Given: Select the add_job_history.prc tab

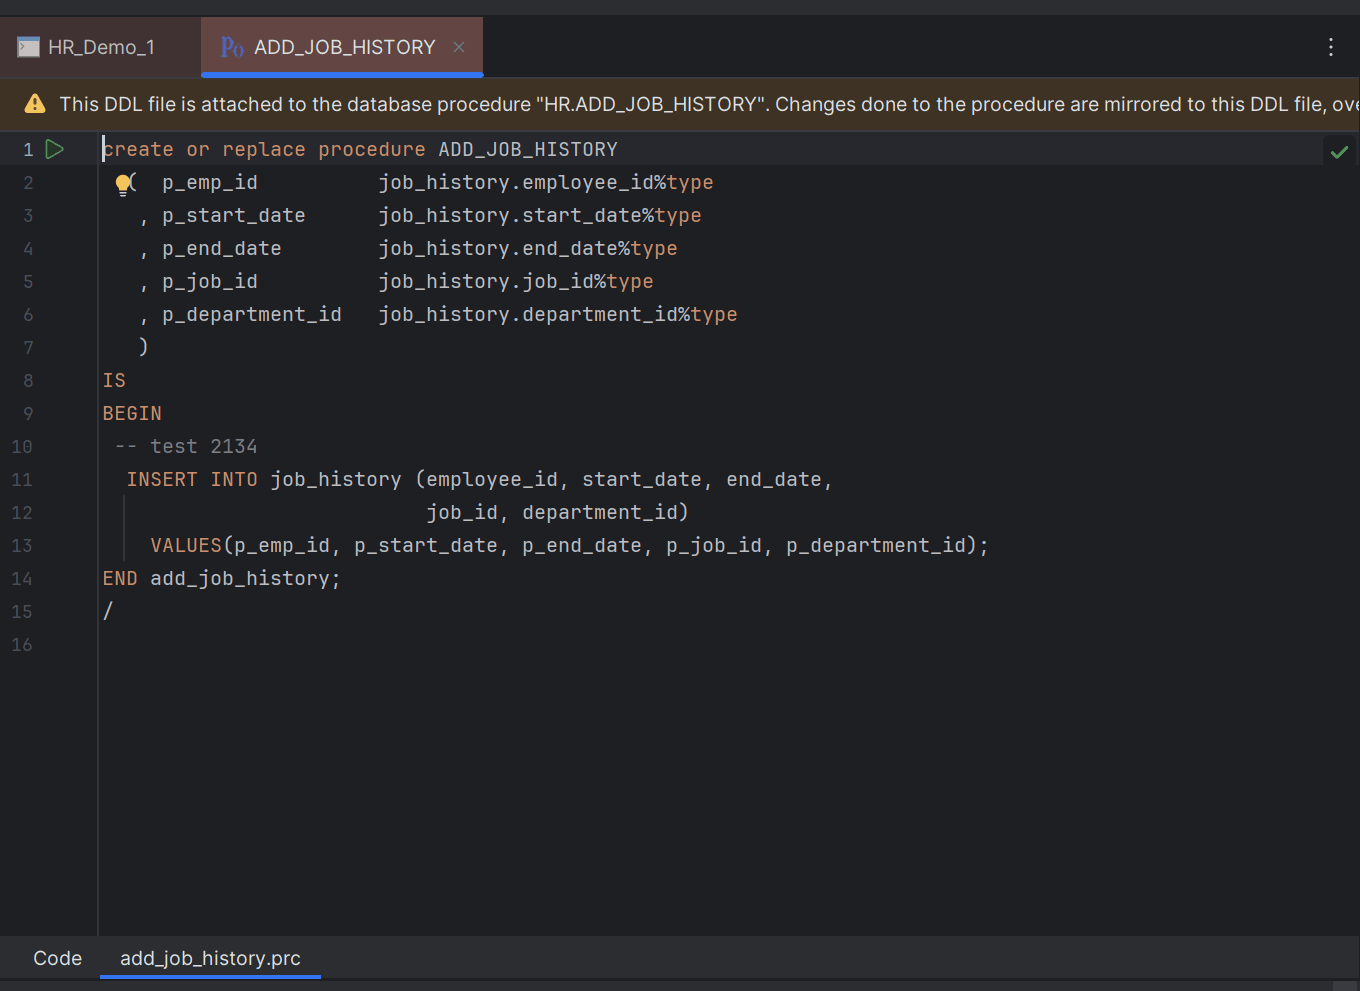Looking at the screenshot, I should pyautogui.click(x=209, y=958).
